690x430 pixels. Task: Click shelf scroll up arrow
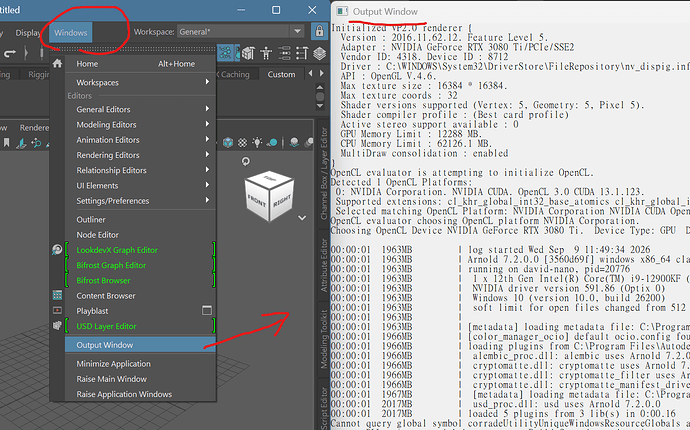[320, 87]
